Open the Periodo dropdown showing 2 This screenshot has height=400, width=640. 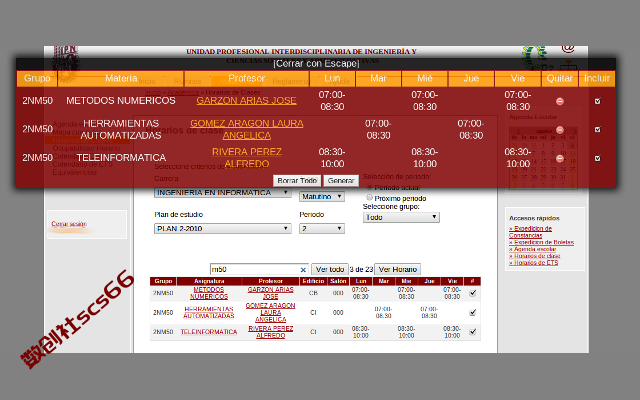[x=322, y=229]
